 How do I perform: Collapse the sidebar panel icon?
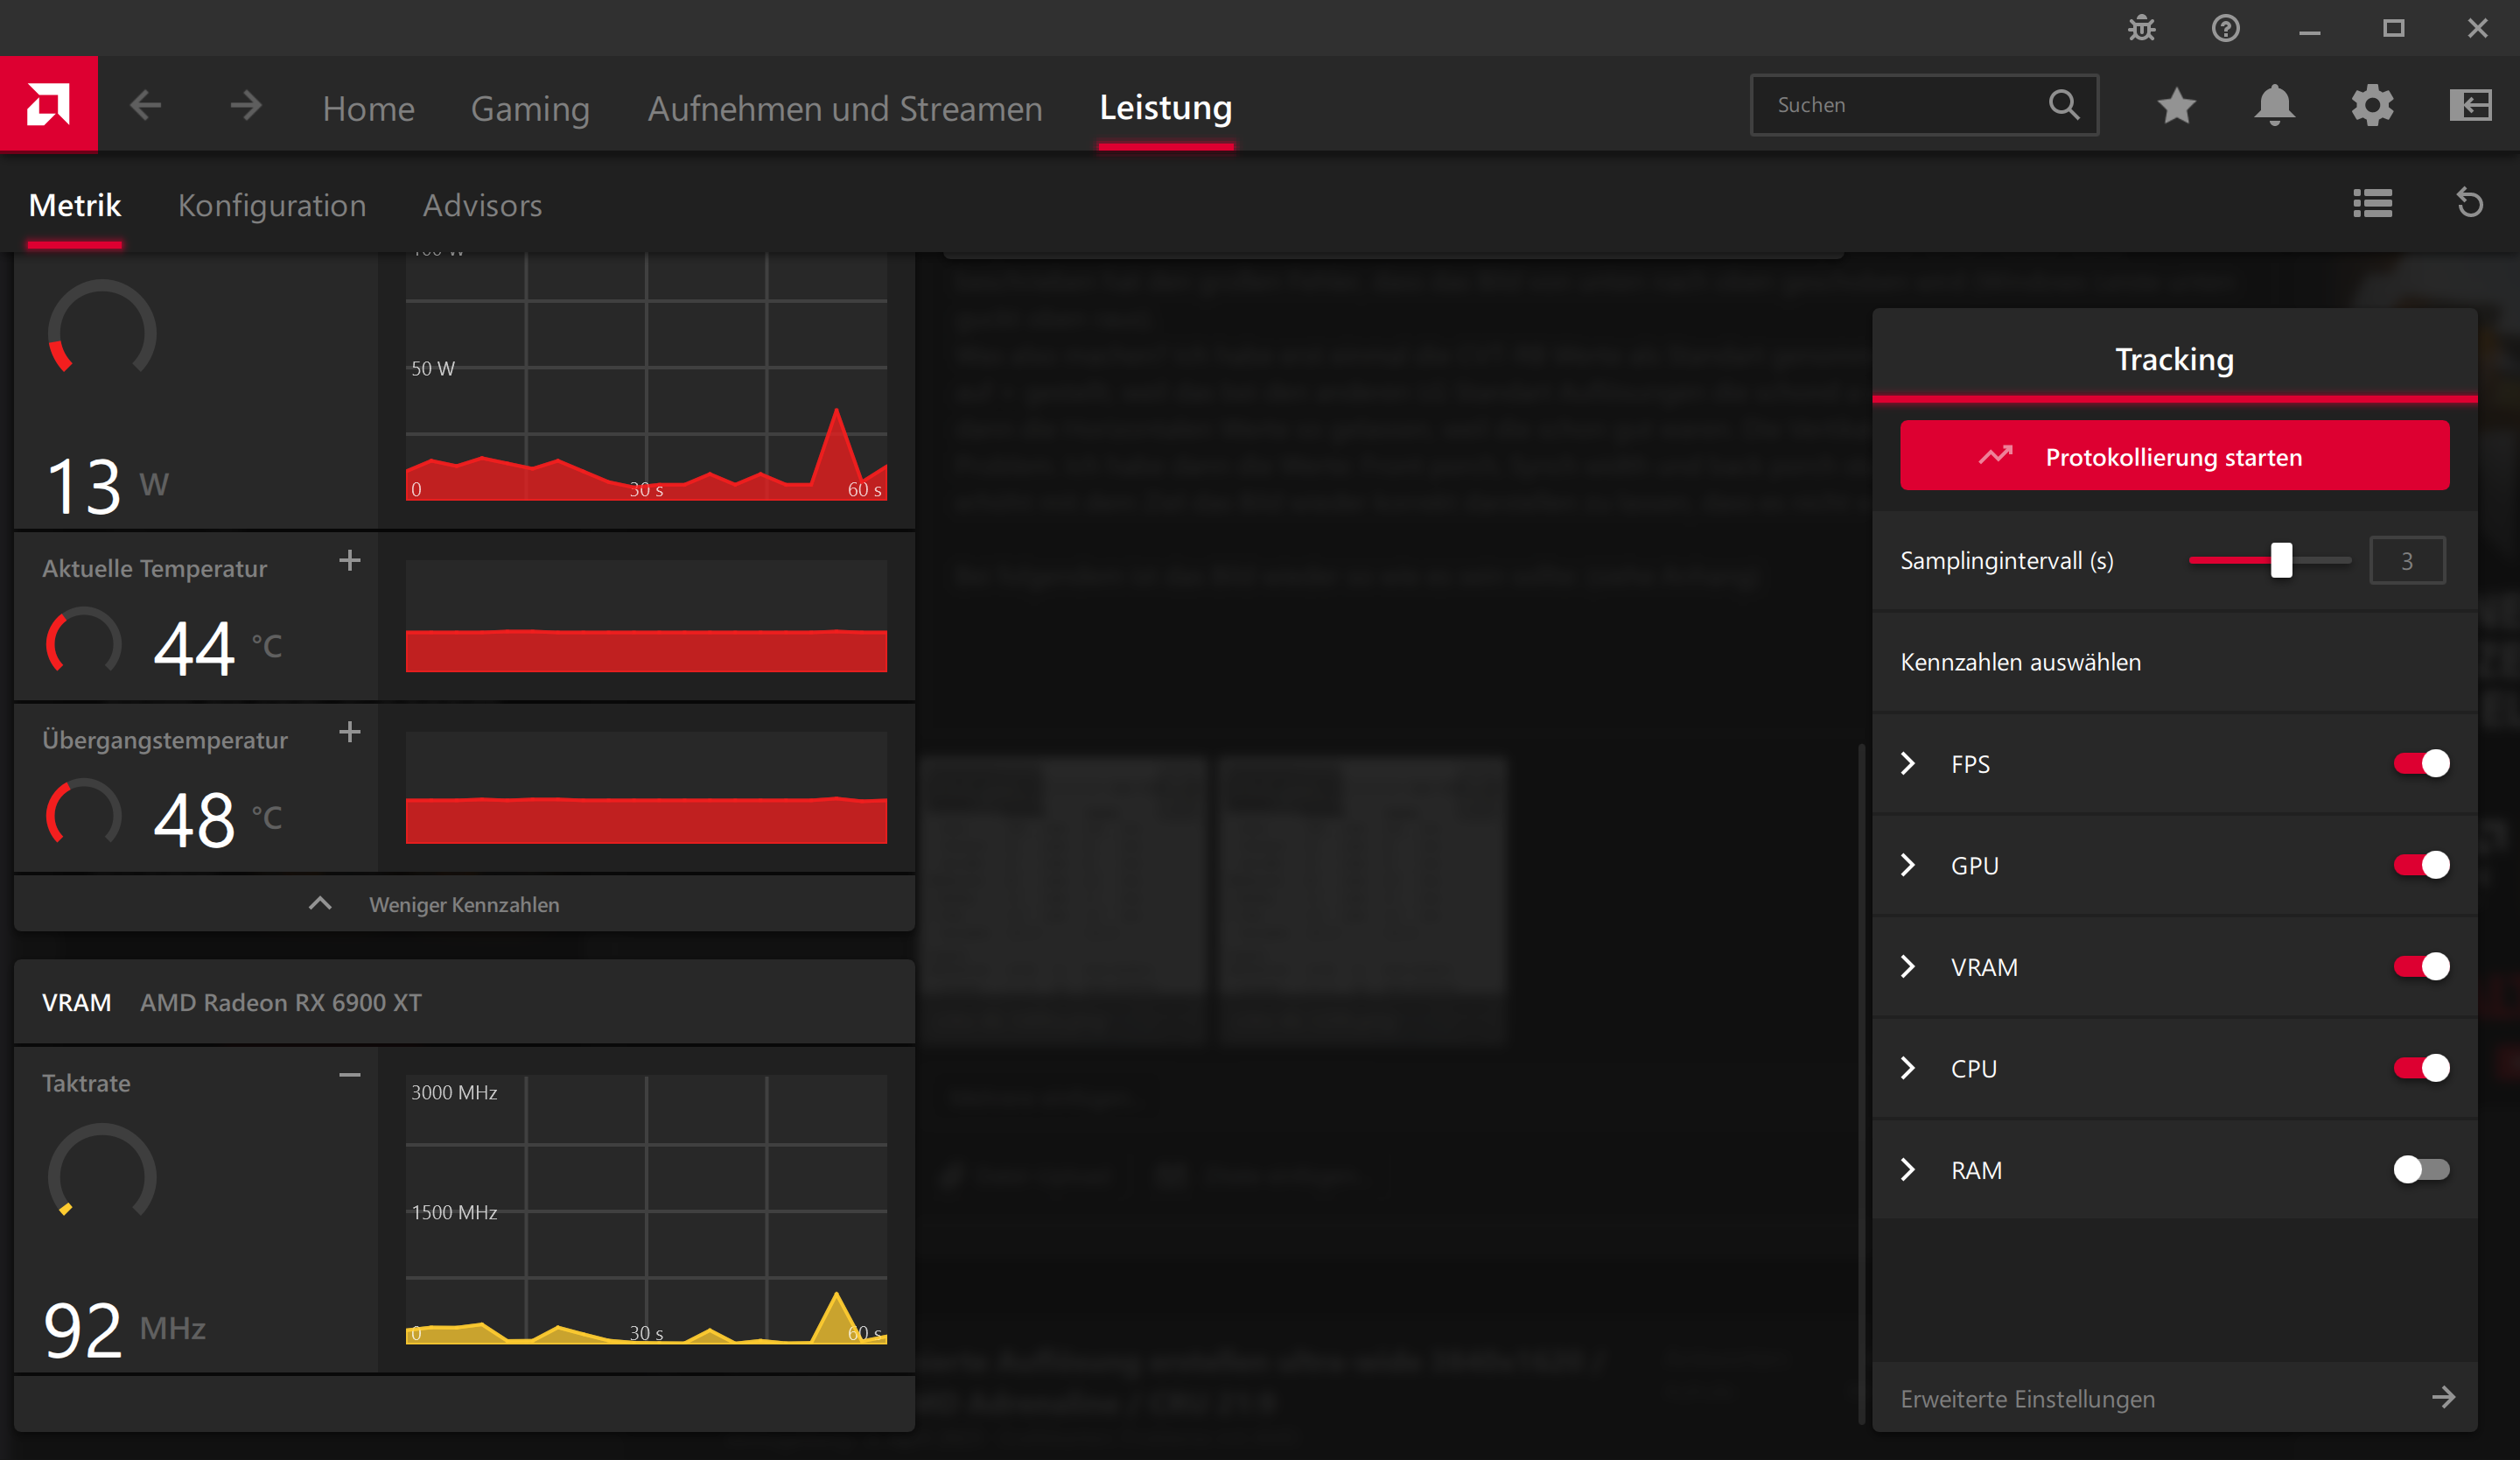2469,105
